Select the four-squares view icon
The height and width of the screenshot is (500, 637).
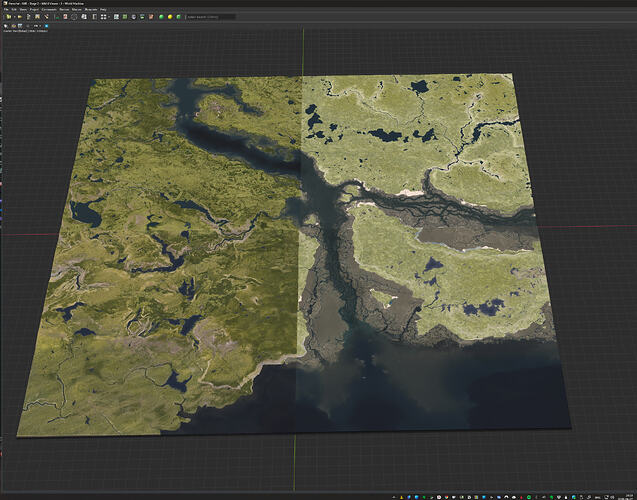click(x=103, y=17)
